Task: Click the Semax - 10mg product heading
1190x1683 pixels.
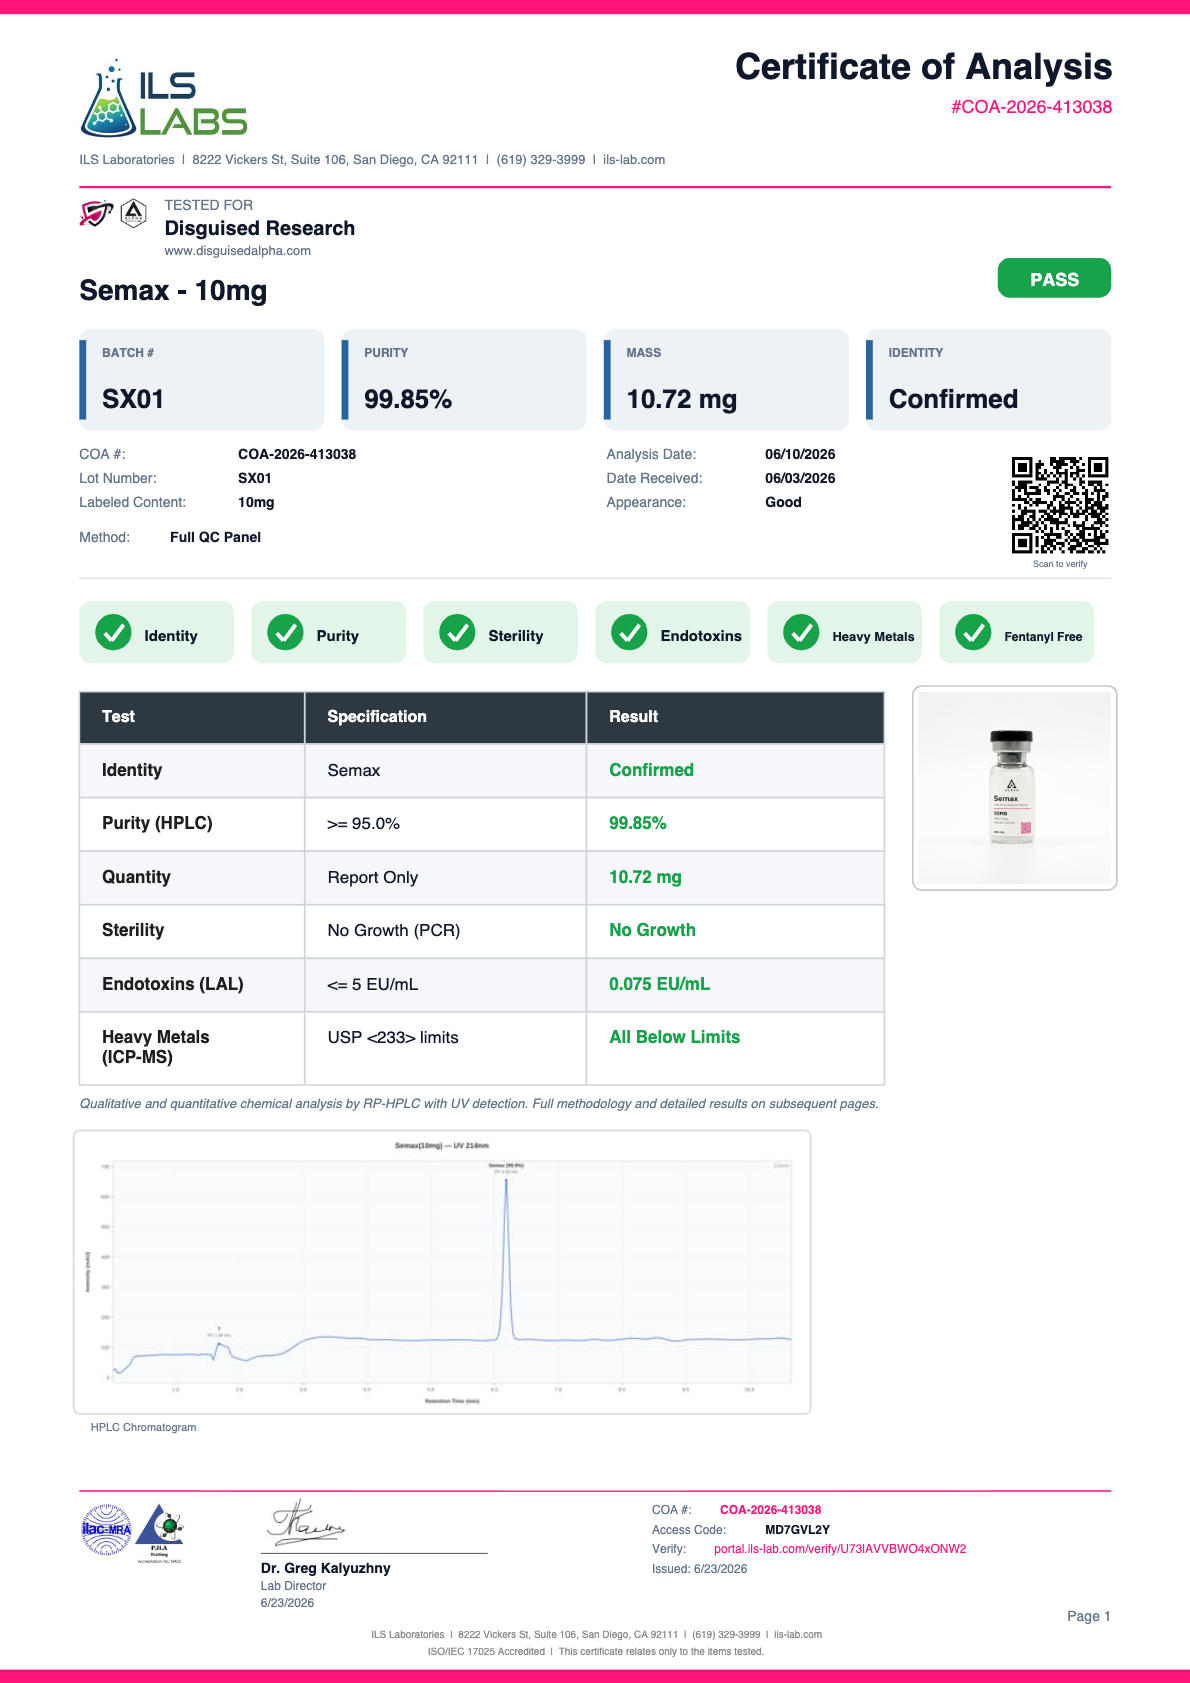Action: click(x=173, y=291)
